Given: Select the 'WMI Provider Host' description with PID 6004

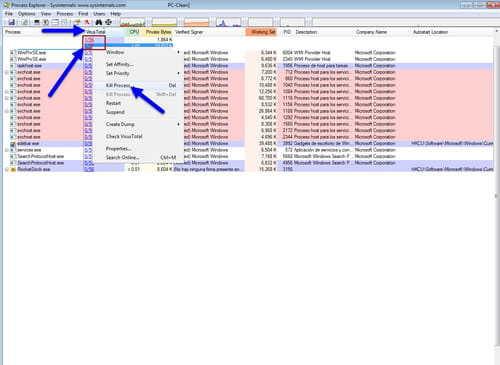Looking at the screenshot, I should [x=312, y=53].
